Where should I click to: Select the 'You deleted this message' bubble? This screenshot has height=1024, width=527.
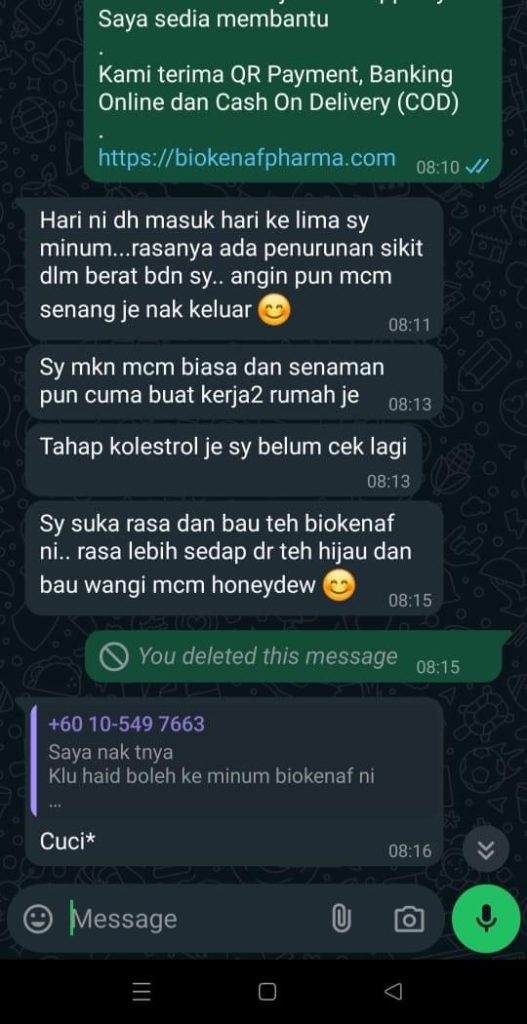(298, 658)
